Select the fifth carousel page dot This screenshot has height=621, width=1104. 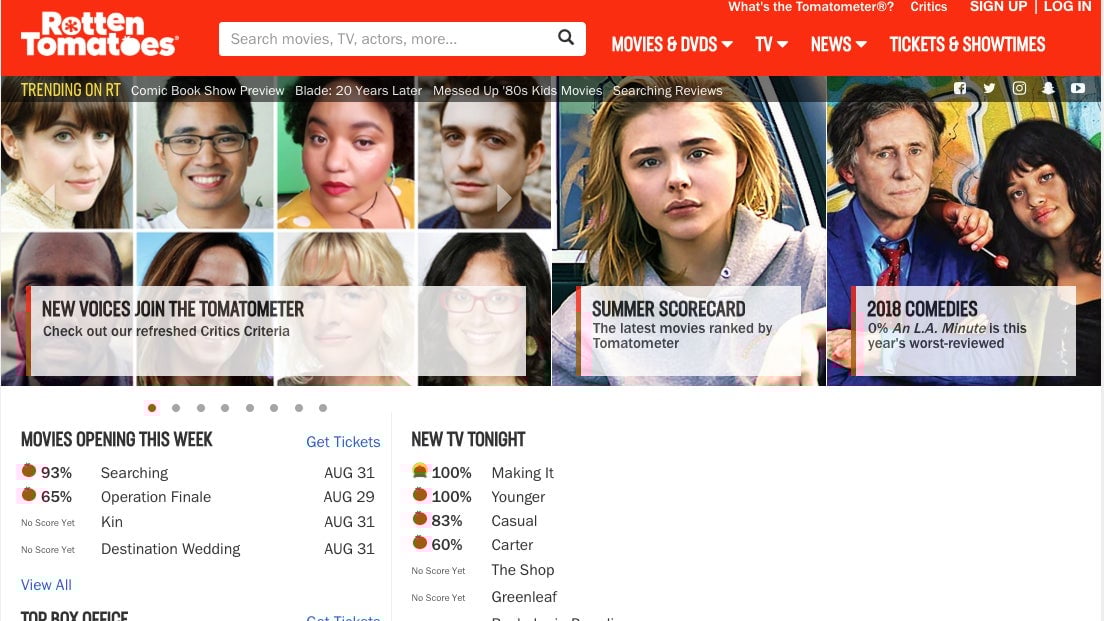[250, 408]
